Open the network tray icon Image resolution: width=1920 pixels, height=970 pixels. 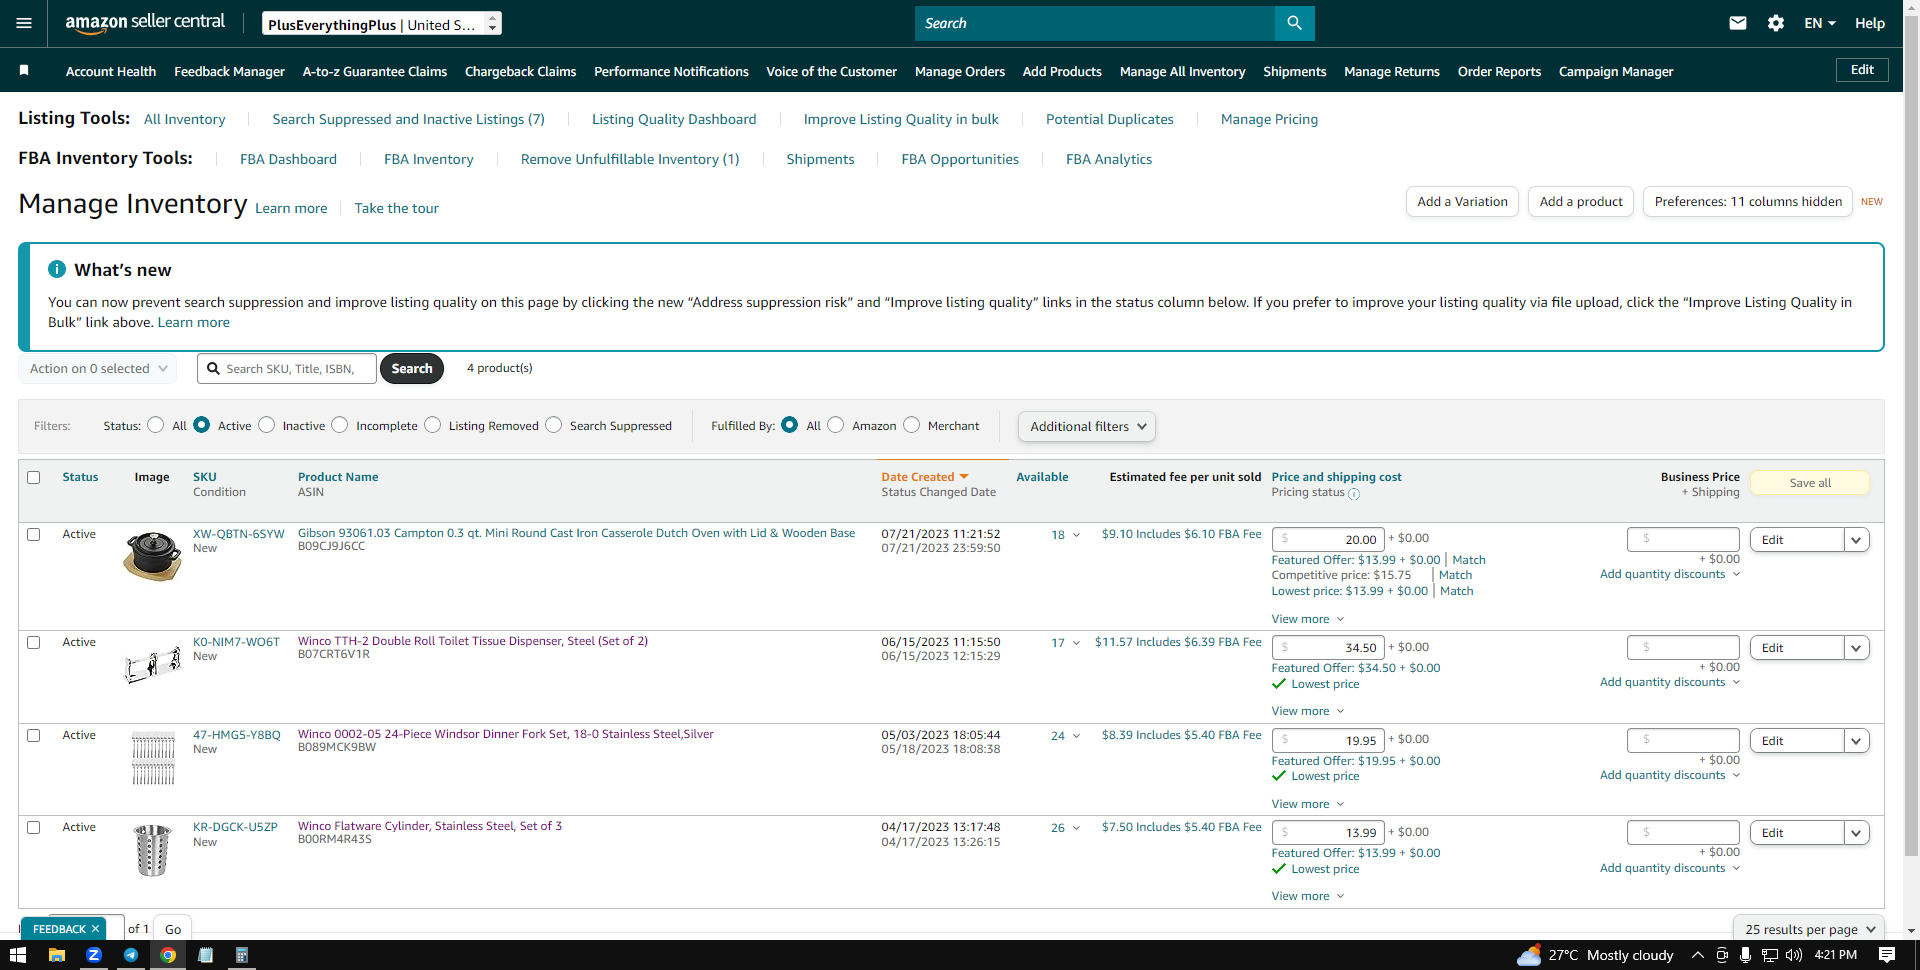[1770, 955]
